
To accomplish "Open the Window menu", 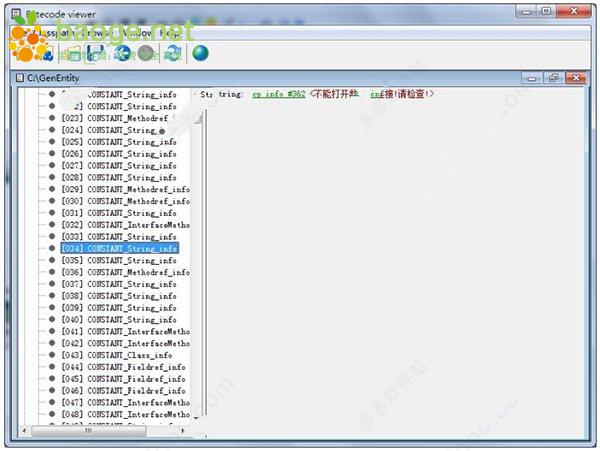I will click(x=136, y=34).
